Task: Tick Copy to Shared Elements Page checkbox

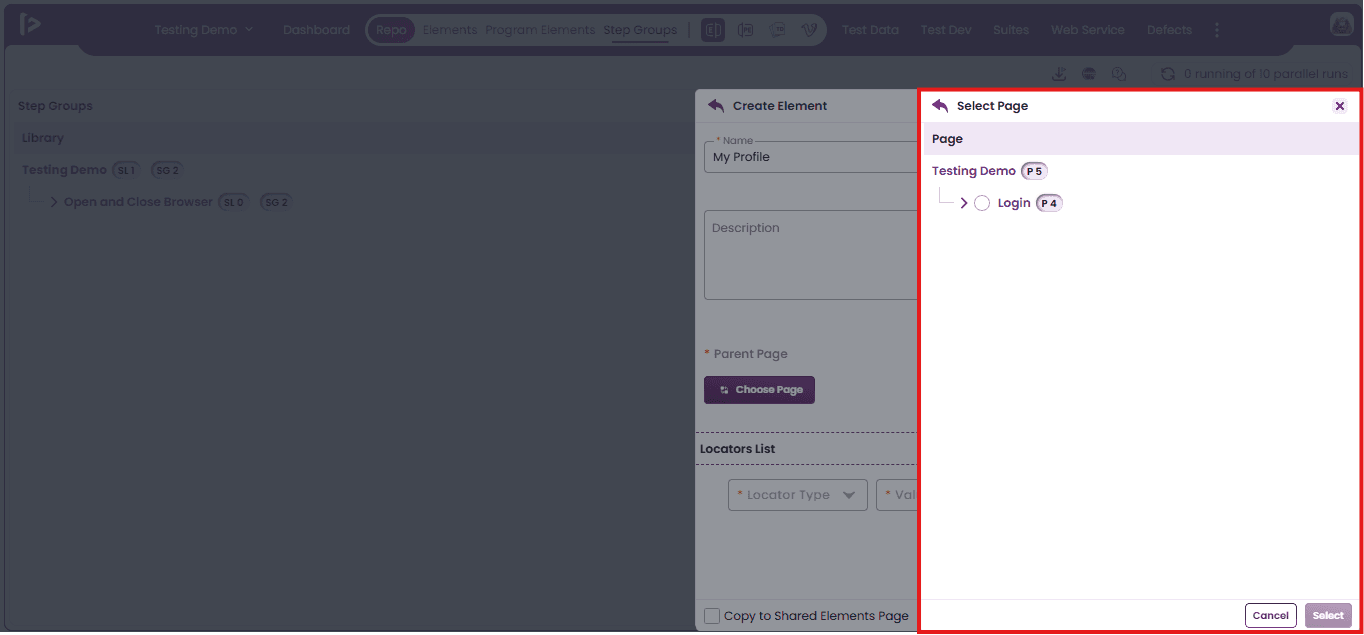Action: tap(712, 616)
